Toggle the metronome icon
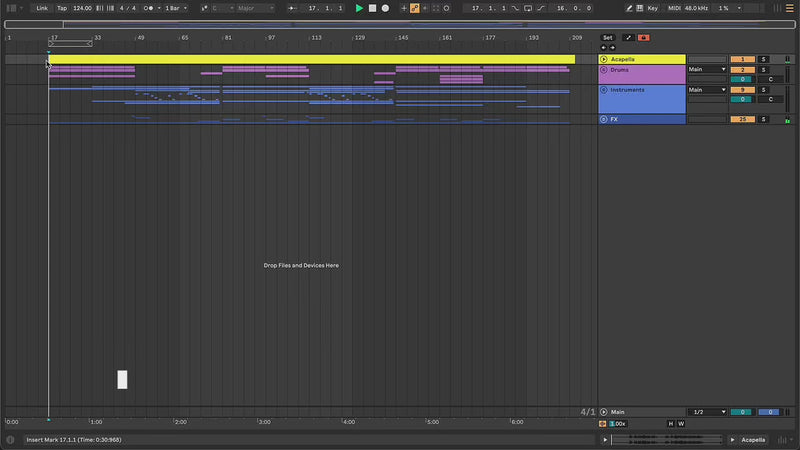This screenshot has width=800, height=450. pos(150,8)
